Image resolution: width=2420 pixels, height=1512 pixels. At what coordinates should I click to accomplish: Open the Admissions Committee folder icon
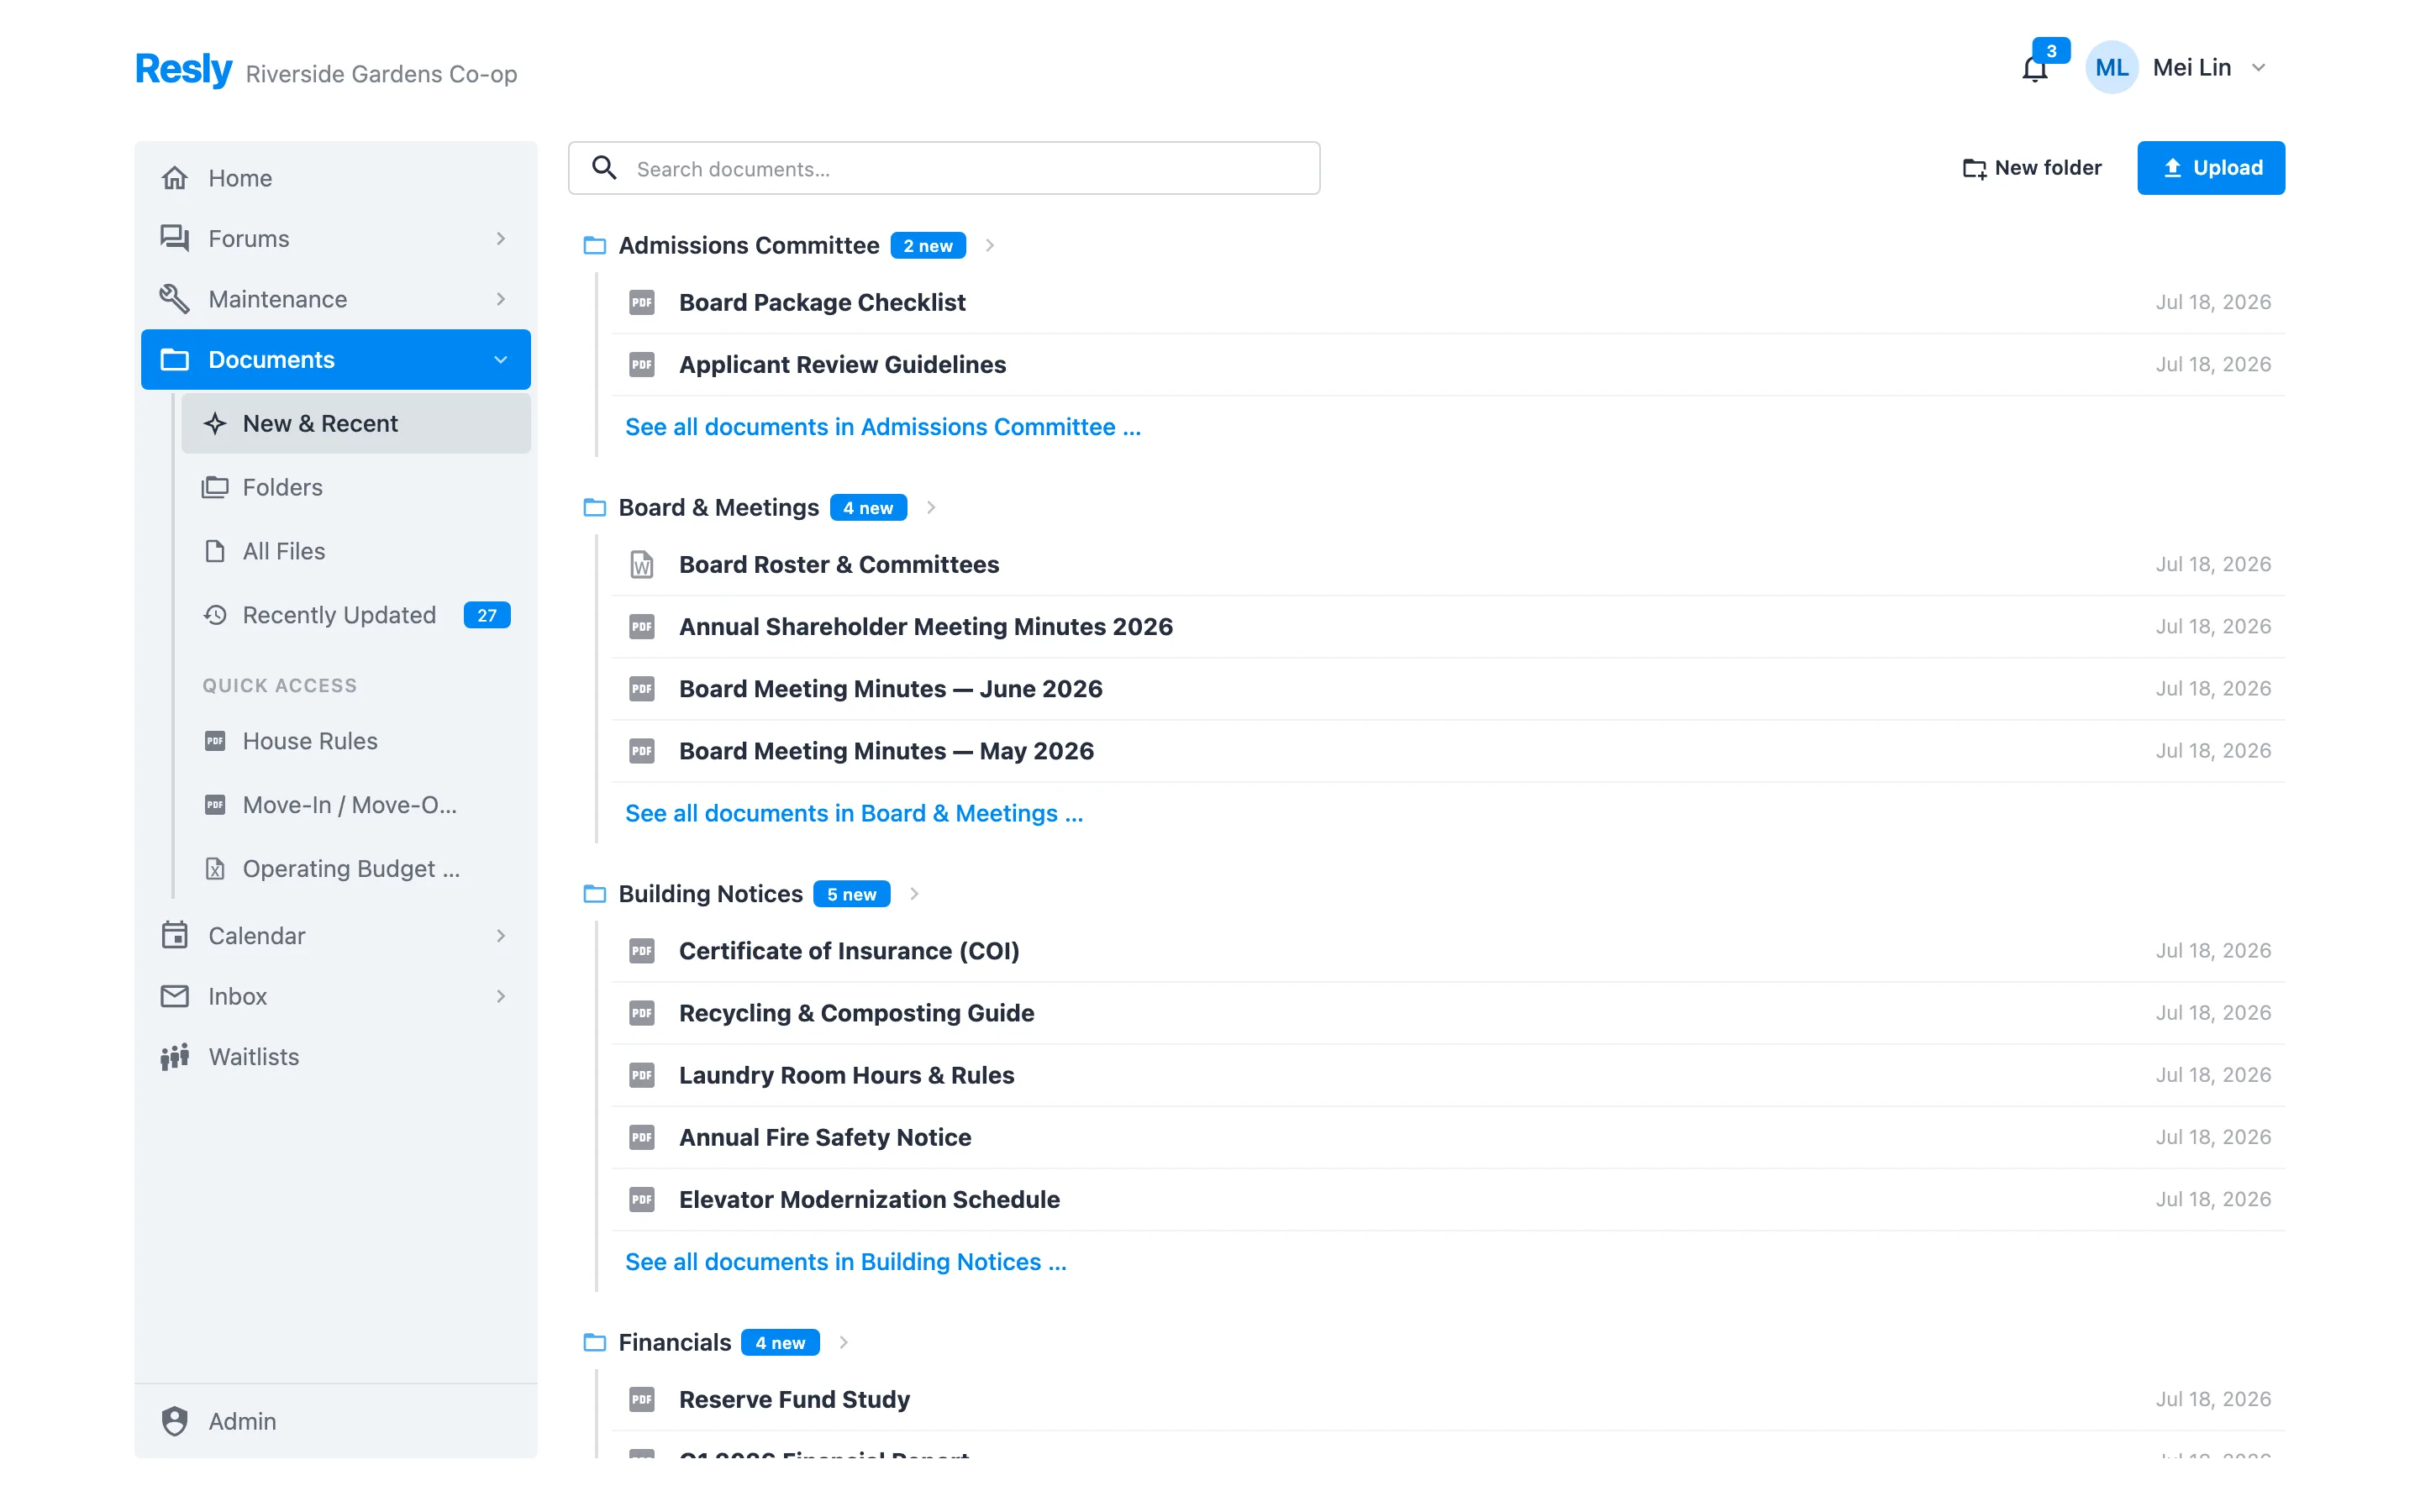click(x=595, y=245)
